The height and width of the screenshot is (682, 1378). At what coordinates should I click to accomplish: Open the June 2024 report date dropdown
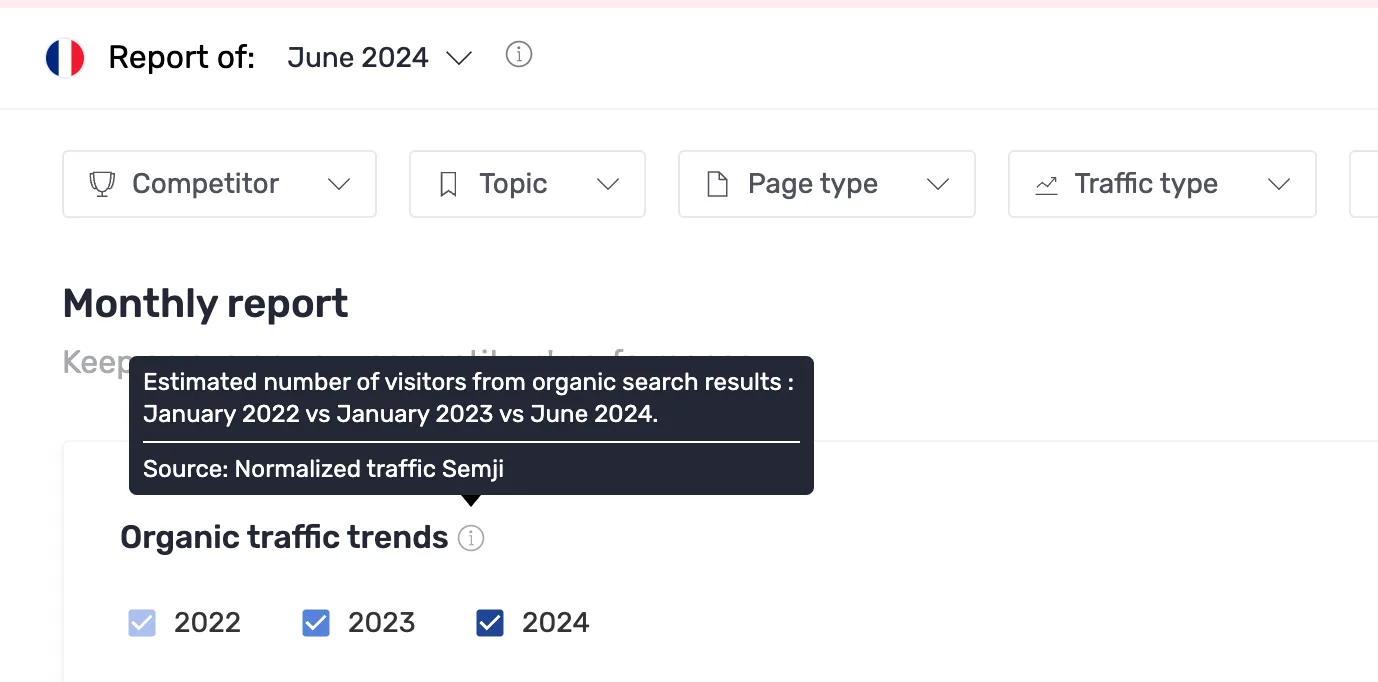pyautogui.click(x=379, y=58)
